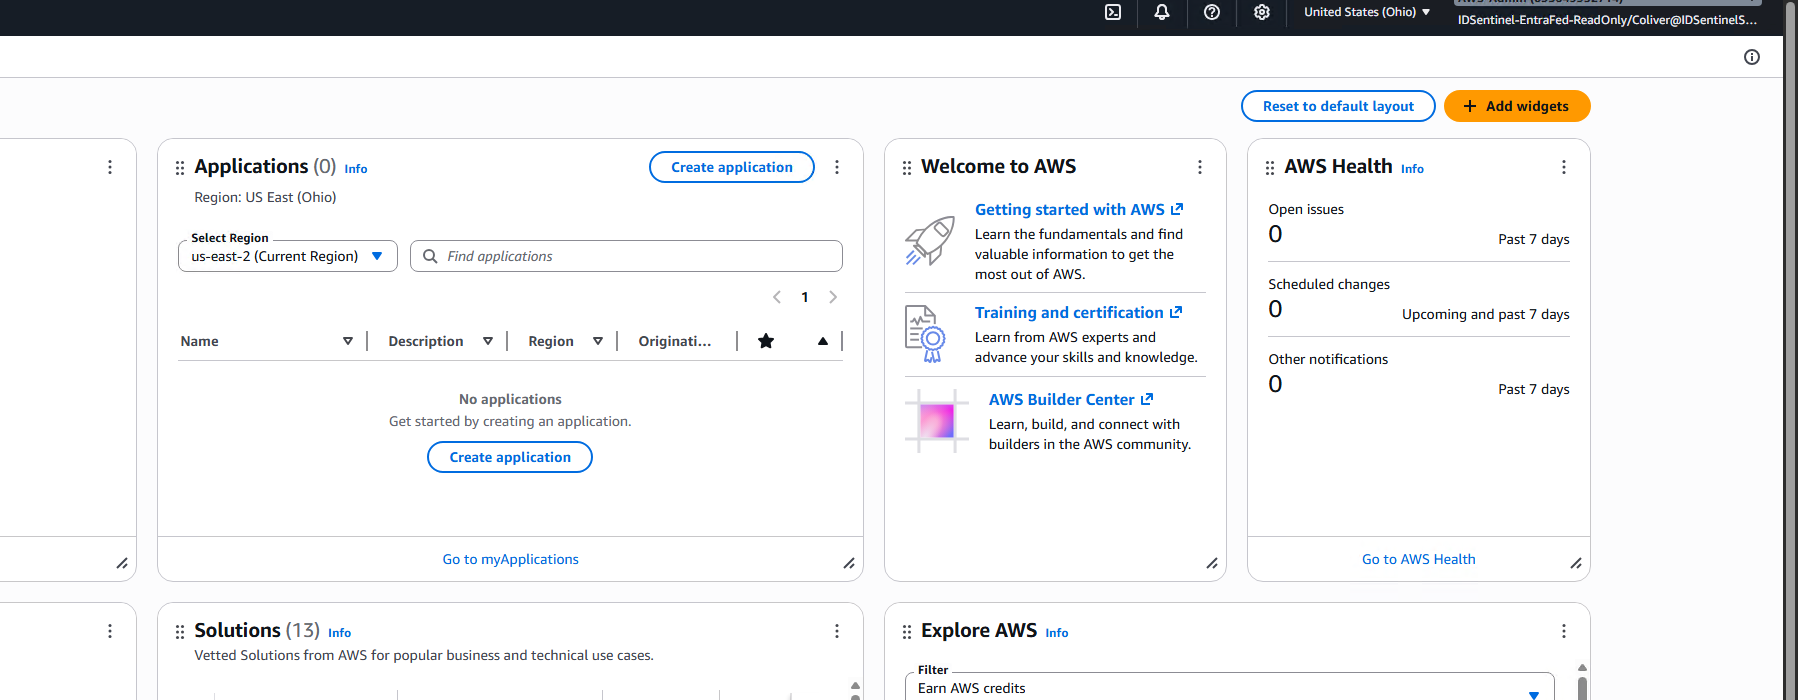This screenshot has width=1798, height=700.
Task: Click Create application in the Applications header
Action: tap(732, 167)
